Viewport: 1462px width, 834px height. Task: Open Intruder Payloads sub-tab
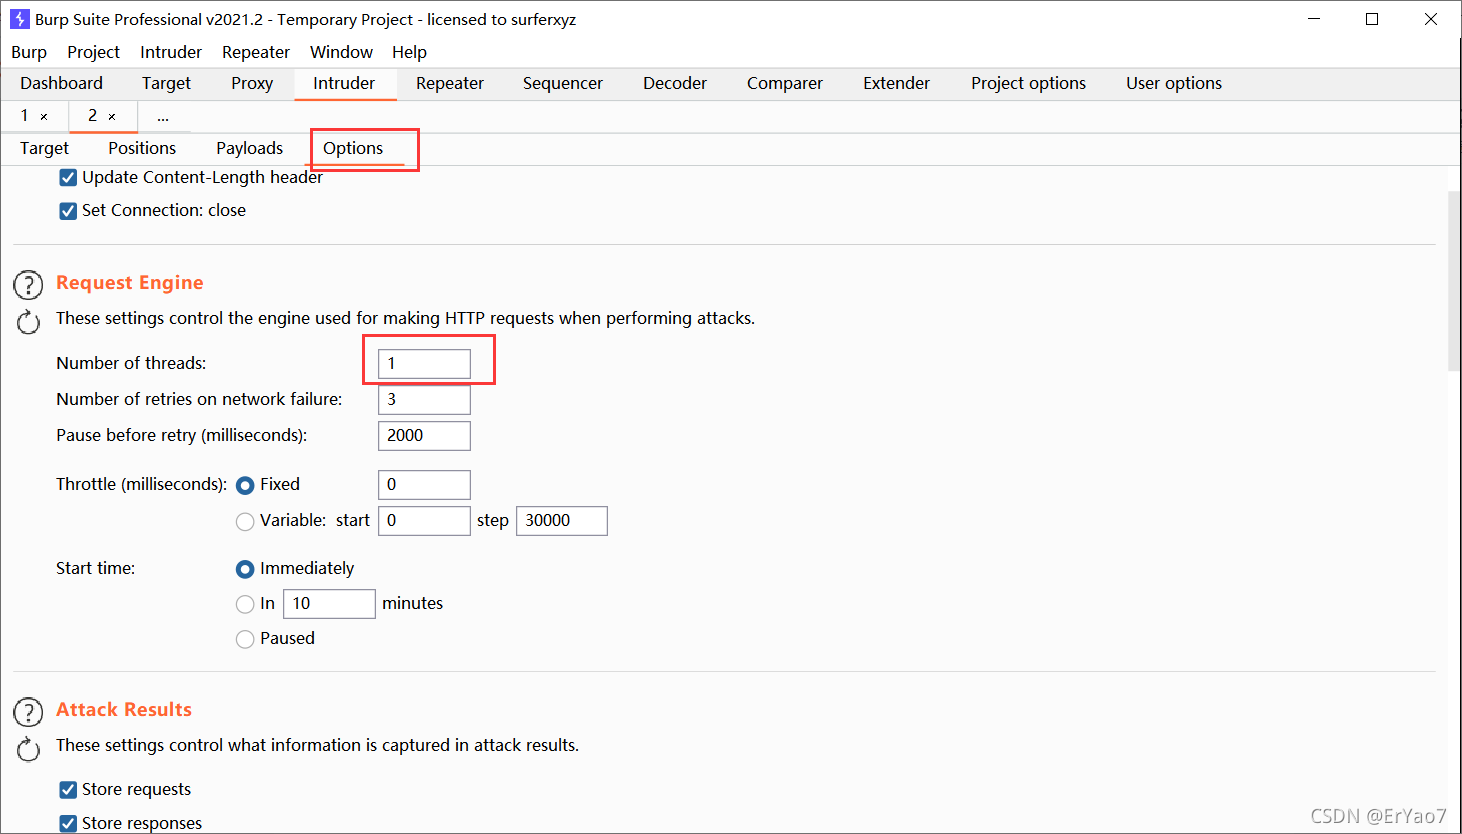pos(250,149)
